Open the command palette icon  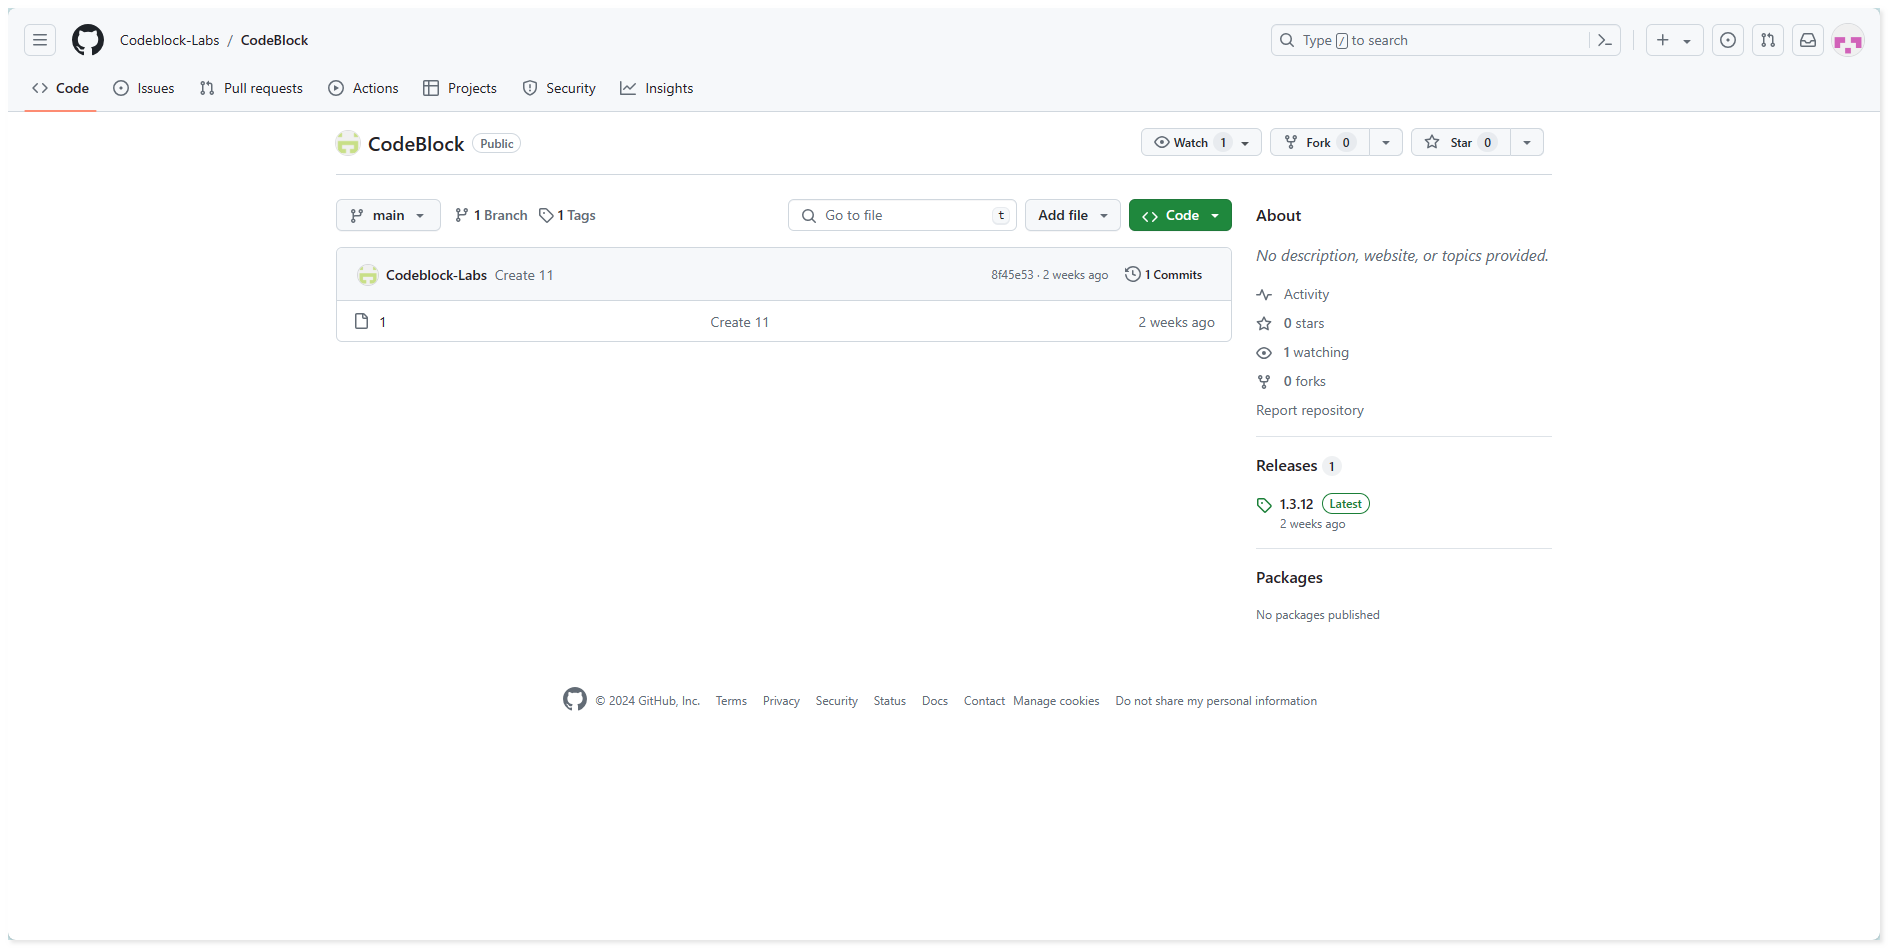point(1605,40)
